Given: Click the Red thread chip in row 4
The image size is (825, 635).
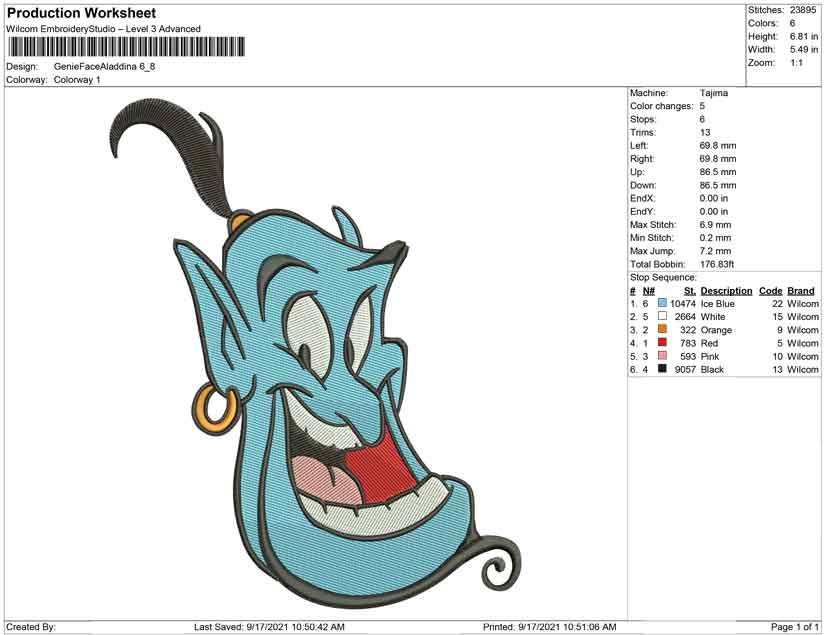Looking at the screenshot, I should (x=660, y=342).
